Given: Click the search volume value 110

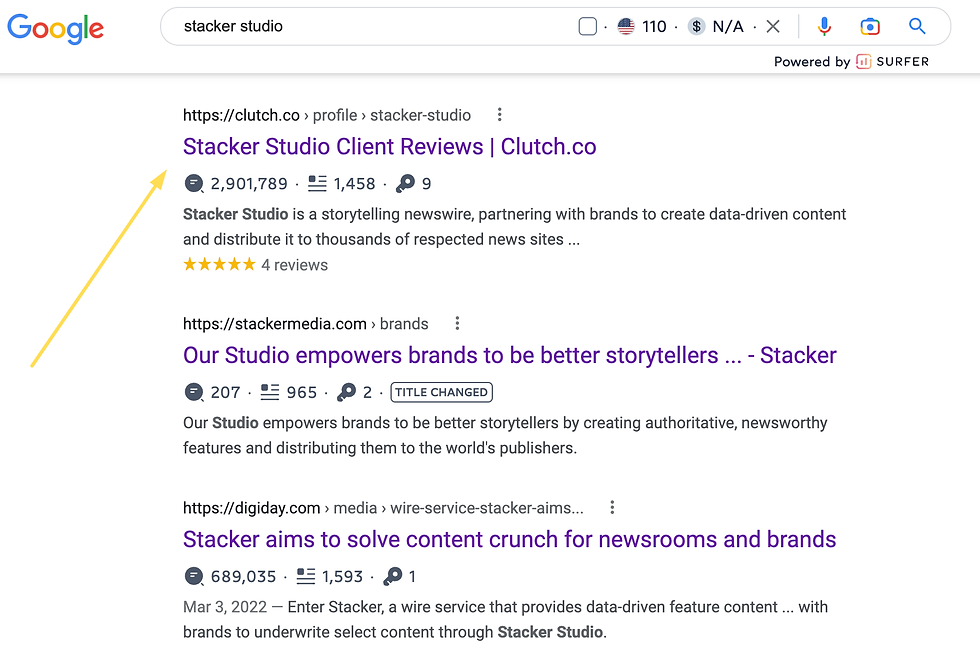Looking at the screenshot, I should click(x=654, y=26).
